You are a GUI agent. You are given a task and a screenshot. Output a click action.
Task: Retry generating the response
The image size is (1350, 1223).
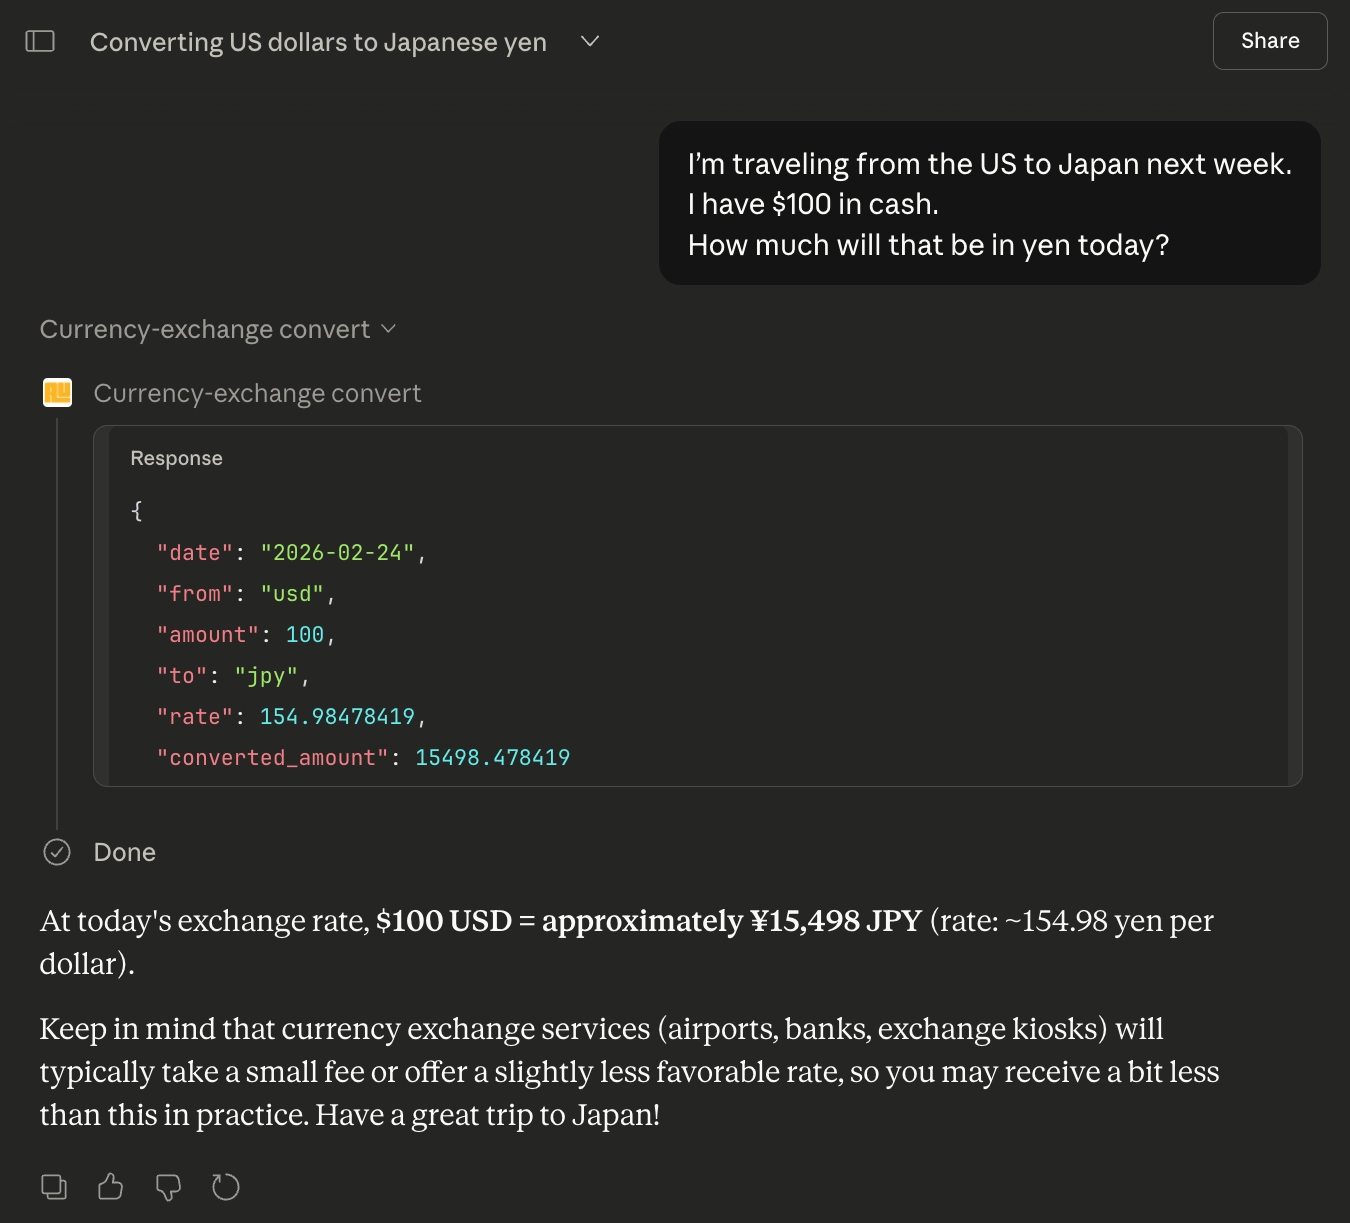pos(225,1187)
